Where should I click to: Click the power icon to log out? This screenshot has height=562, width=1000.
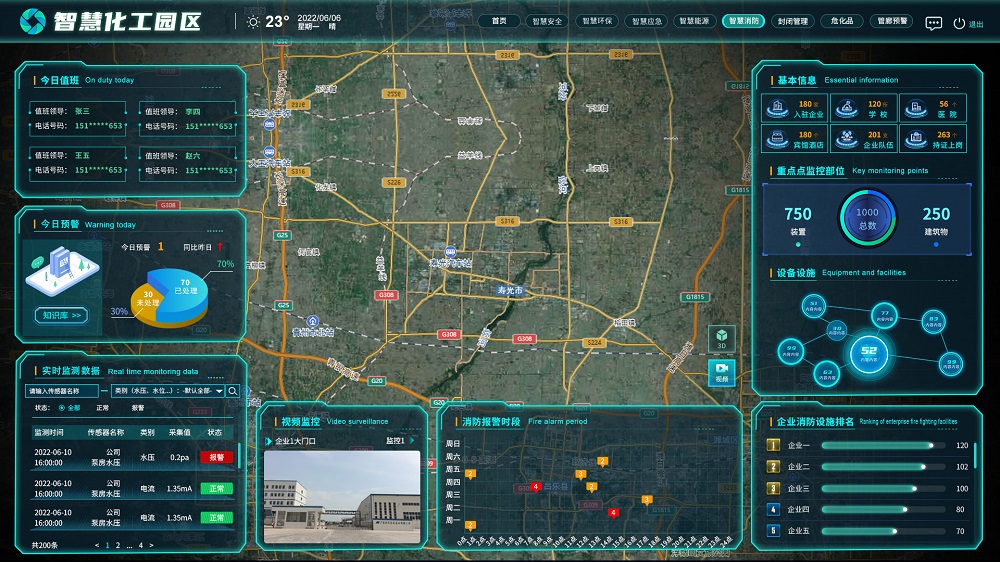coord(959,23)
